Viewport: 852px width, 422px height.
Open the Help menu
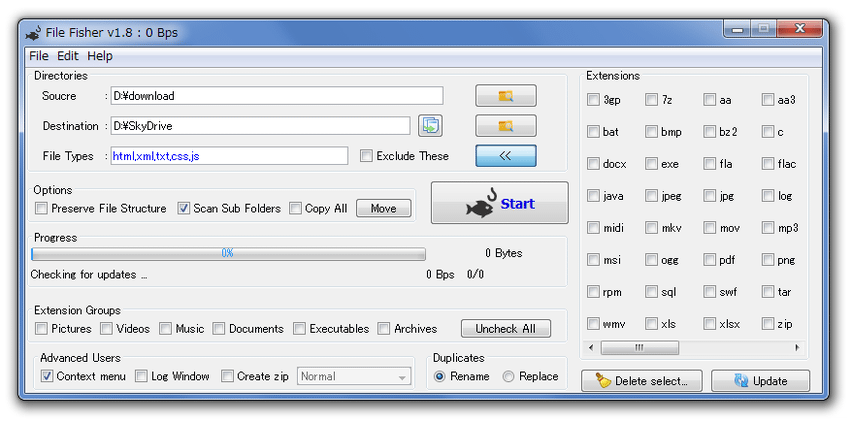point(100,56)
